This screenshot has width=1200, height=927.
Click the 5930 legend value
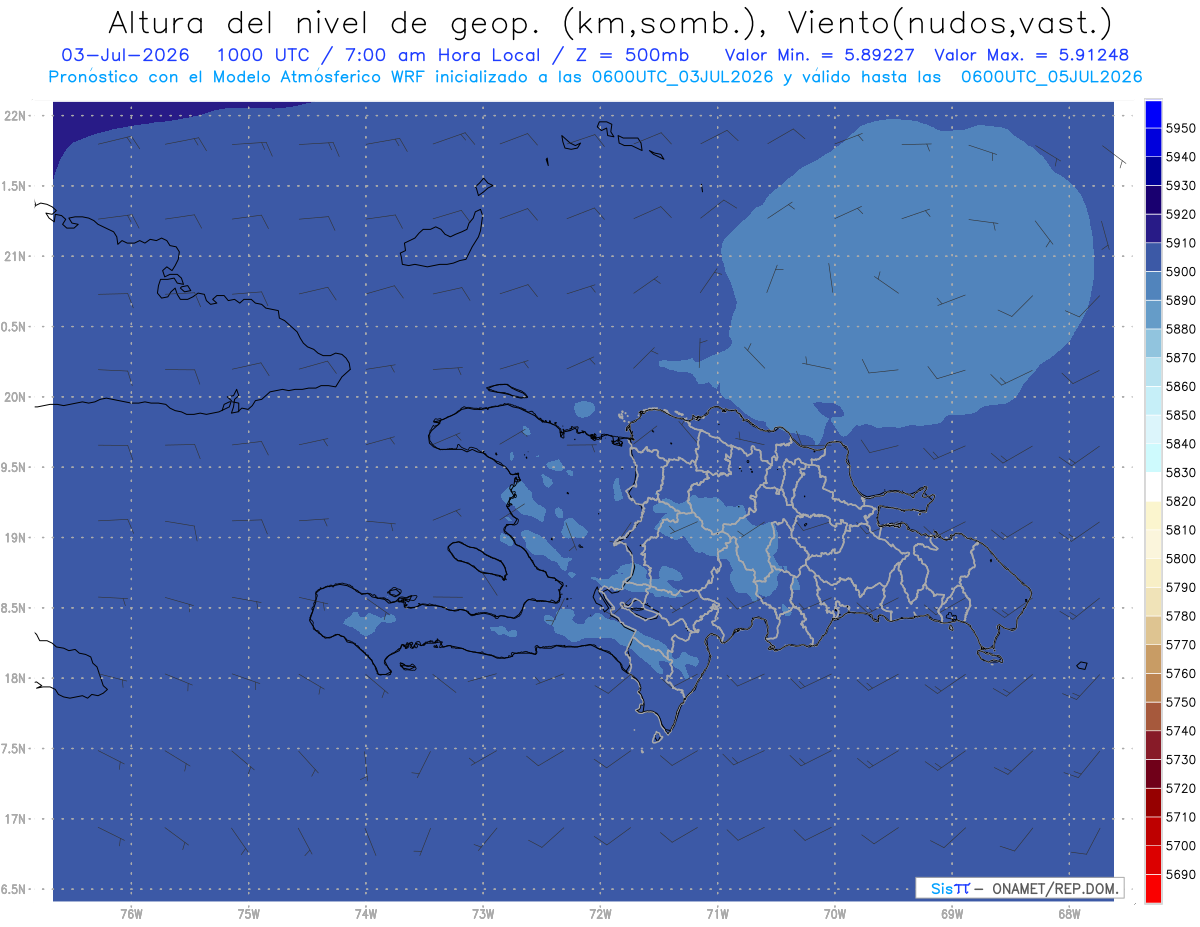1180,186
